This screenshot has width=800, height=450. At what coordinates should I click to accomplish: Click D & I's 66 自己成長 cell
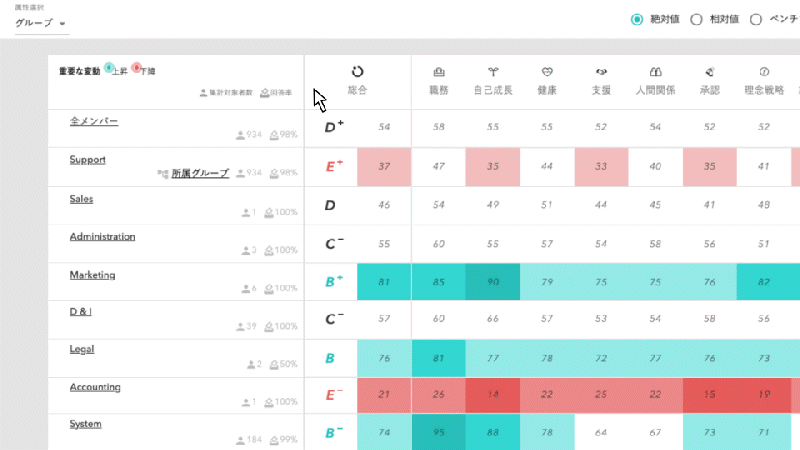click(493, 319)
